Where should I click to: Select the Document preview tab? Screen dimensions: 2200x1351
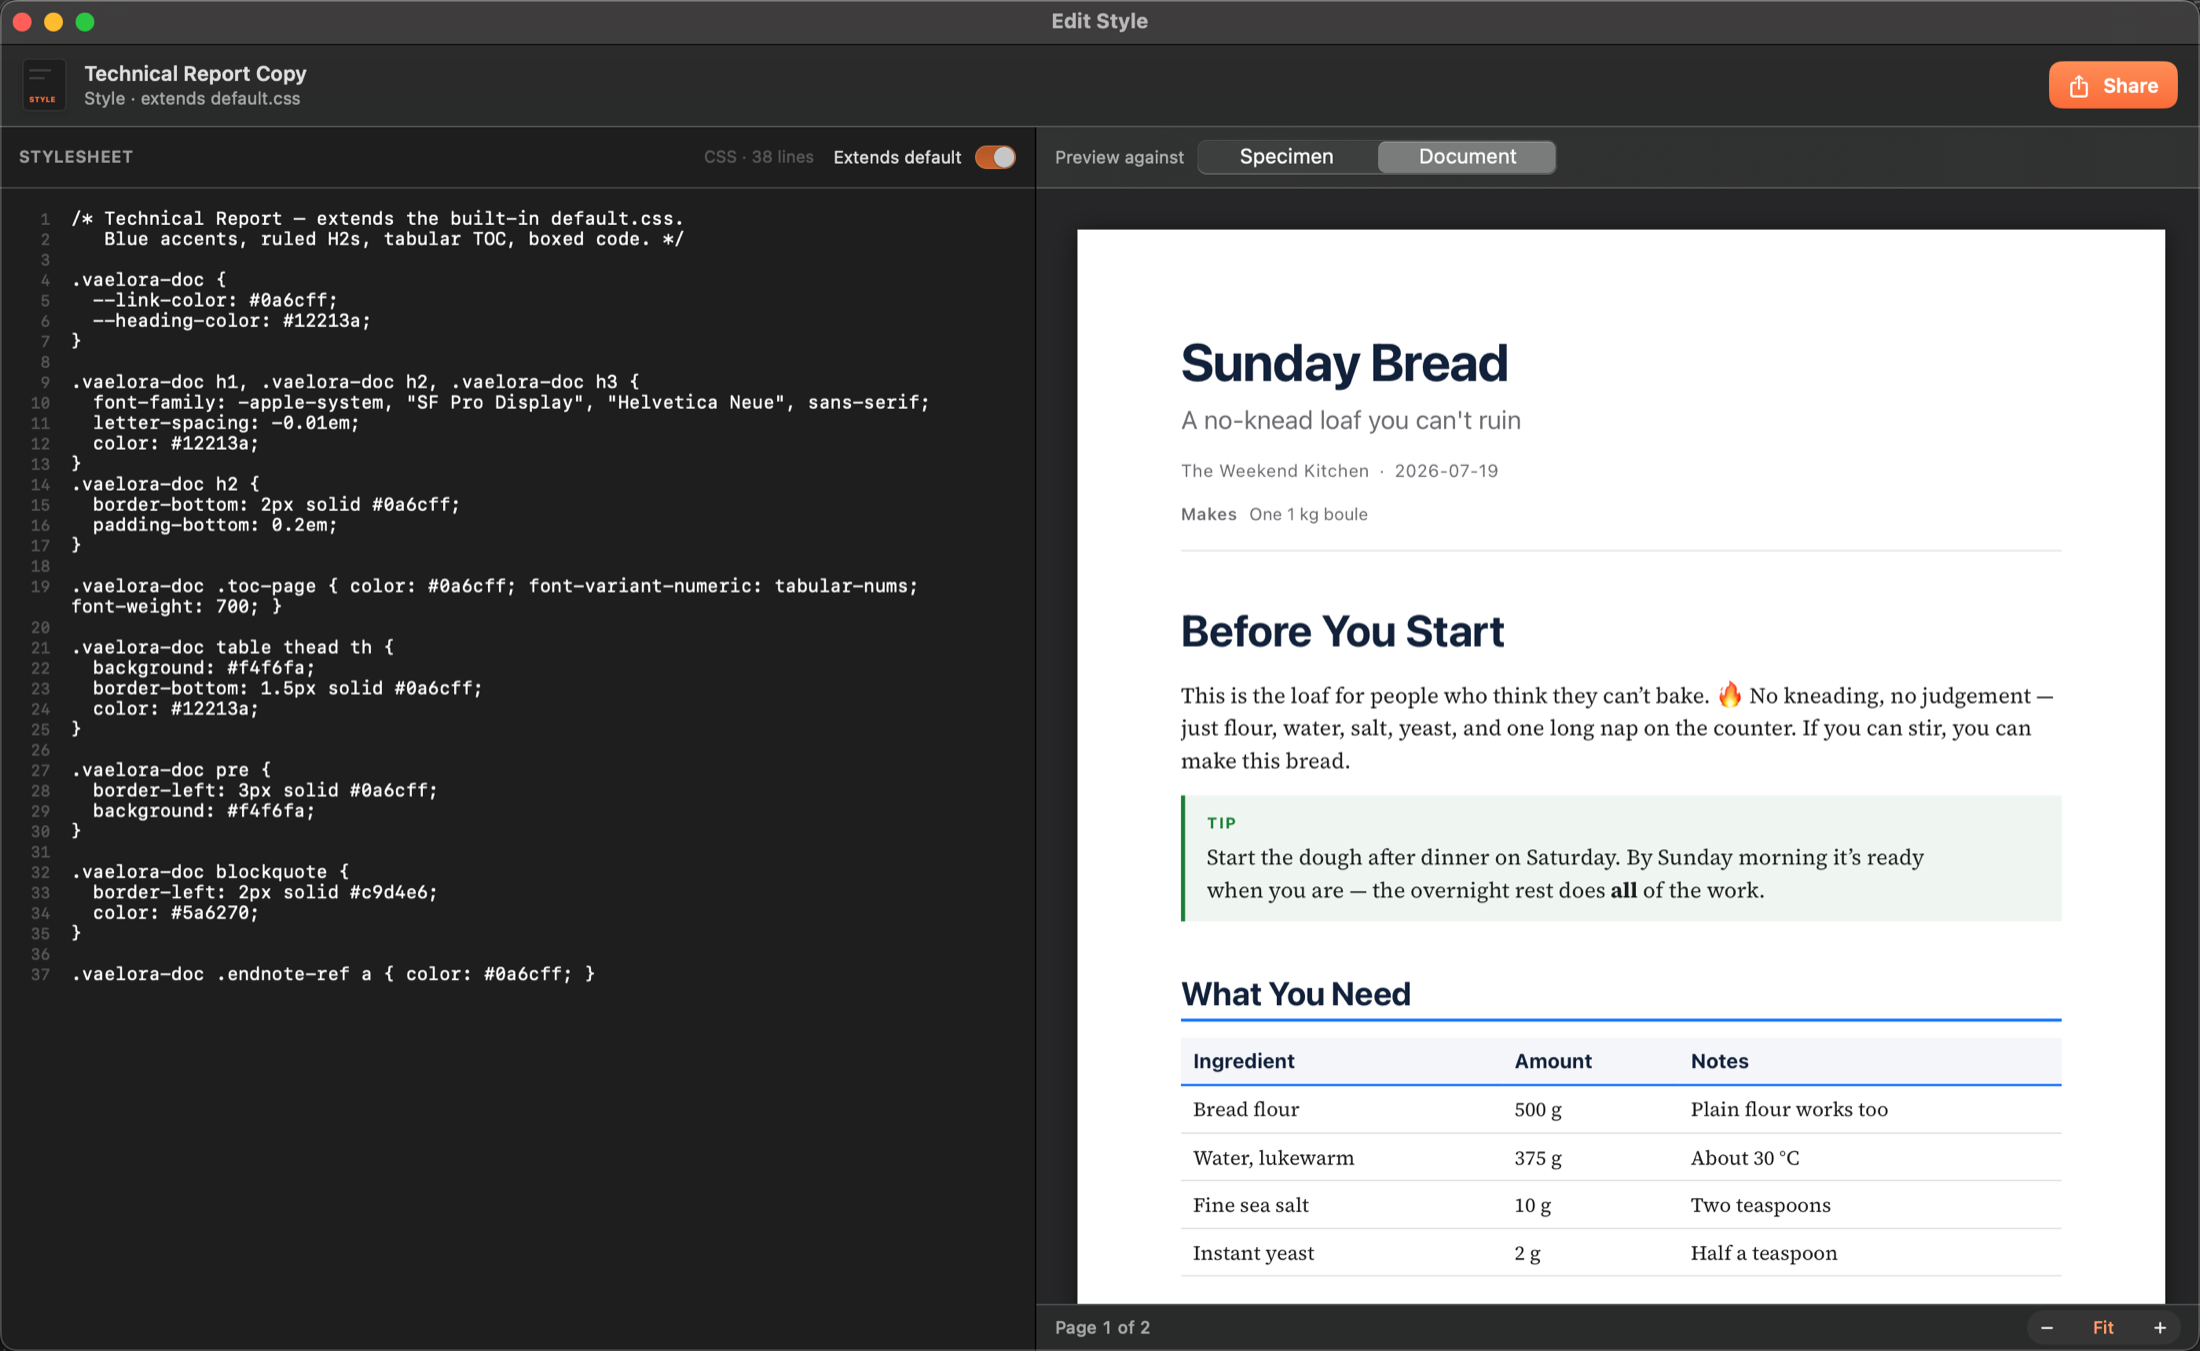1467,157
